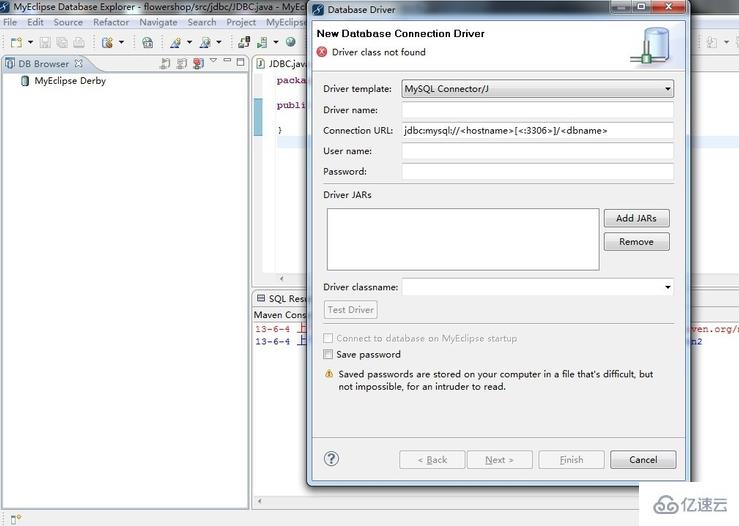Click the 'Driver class not found' message
The width and height of the screenshot is (739, 526).
(378, 52)
